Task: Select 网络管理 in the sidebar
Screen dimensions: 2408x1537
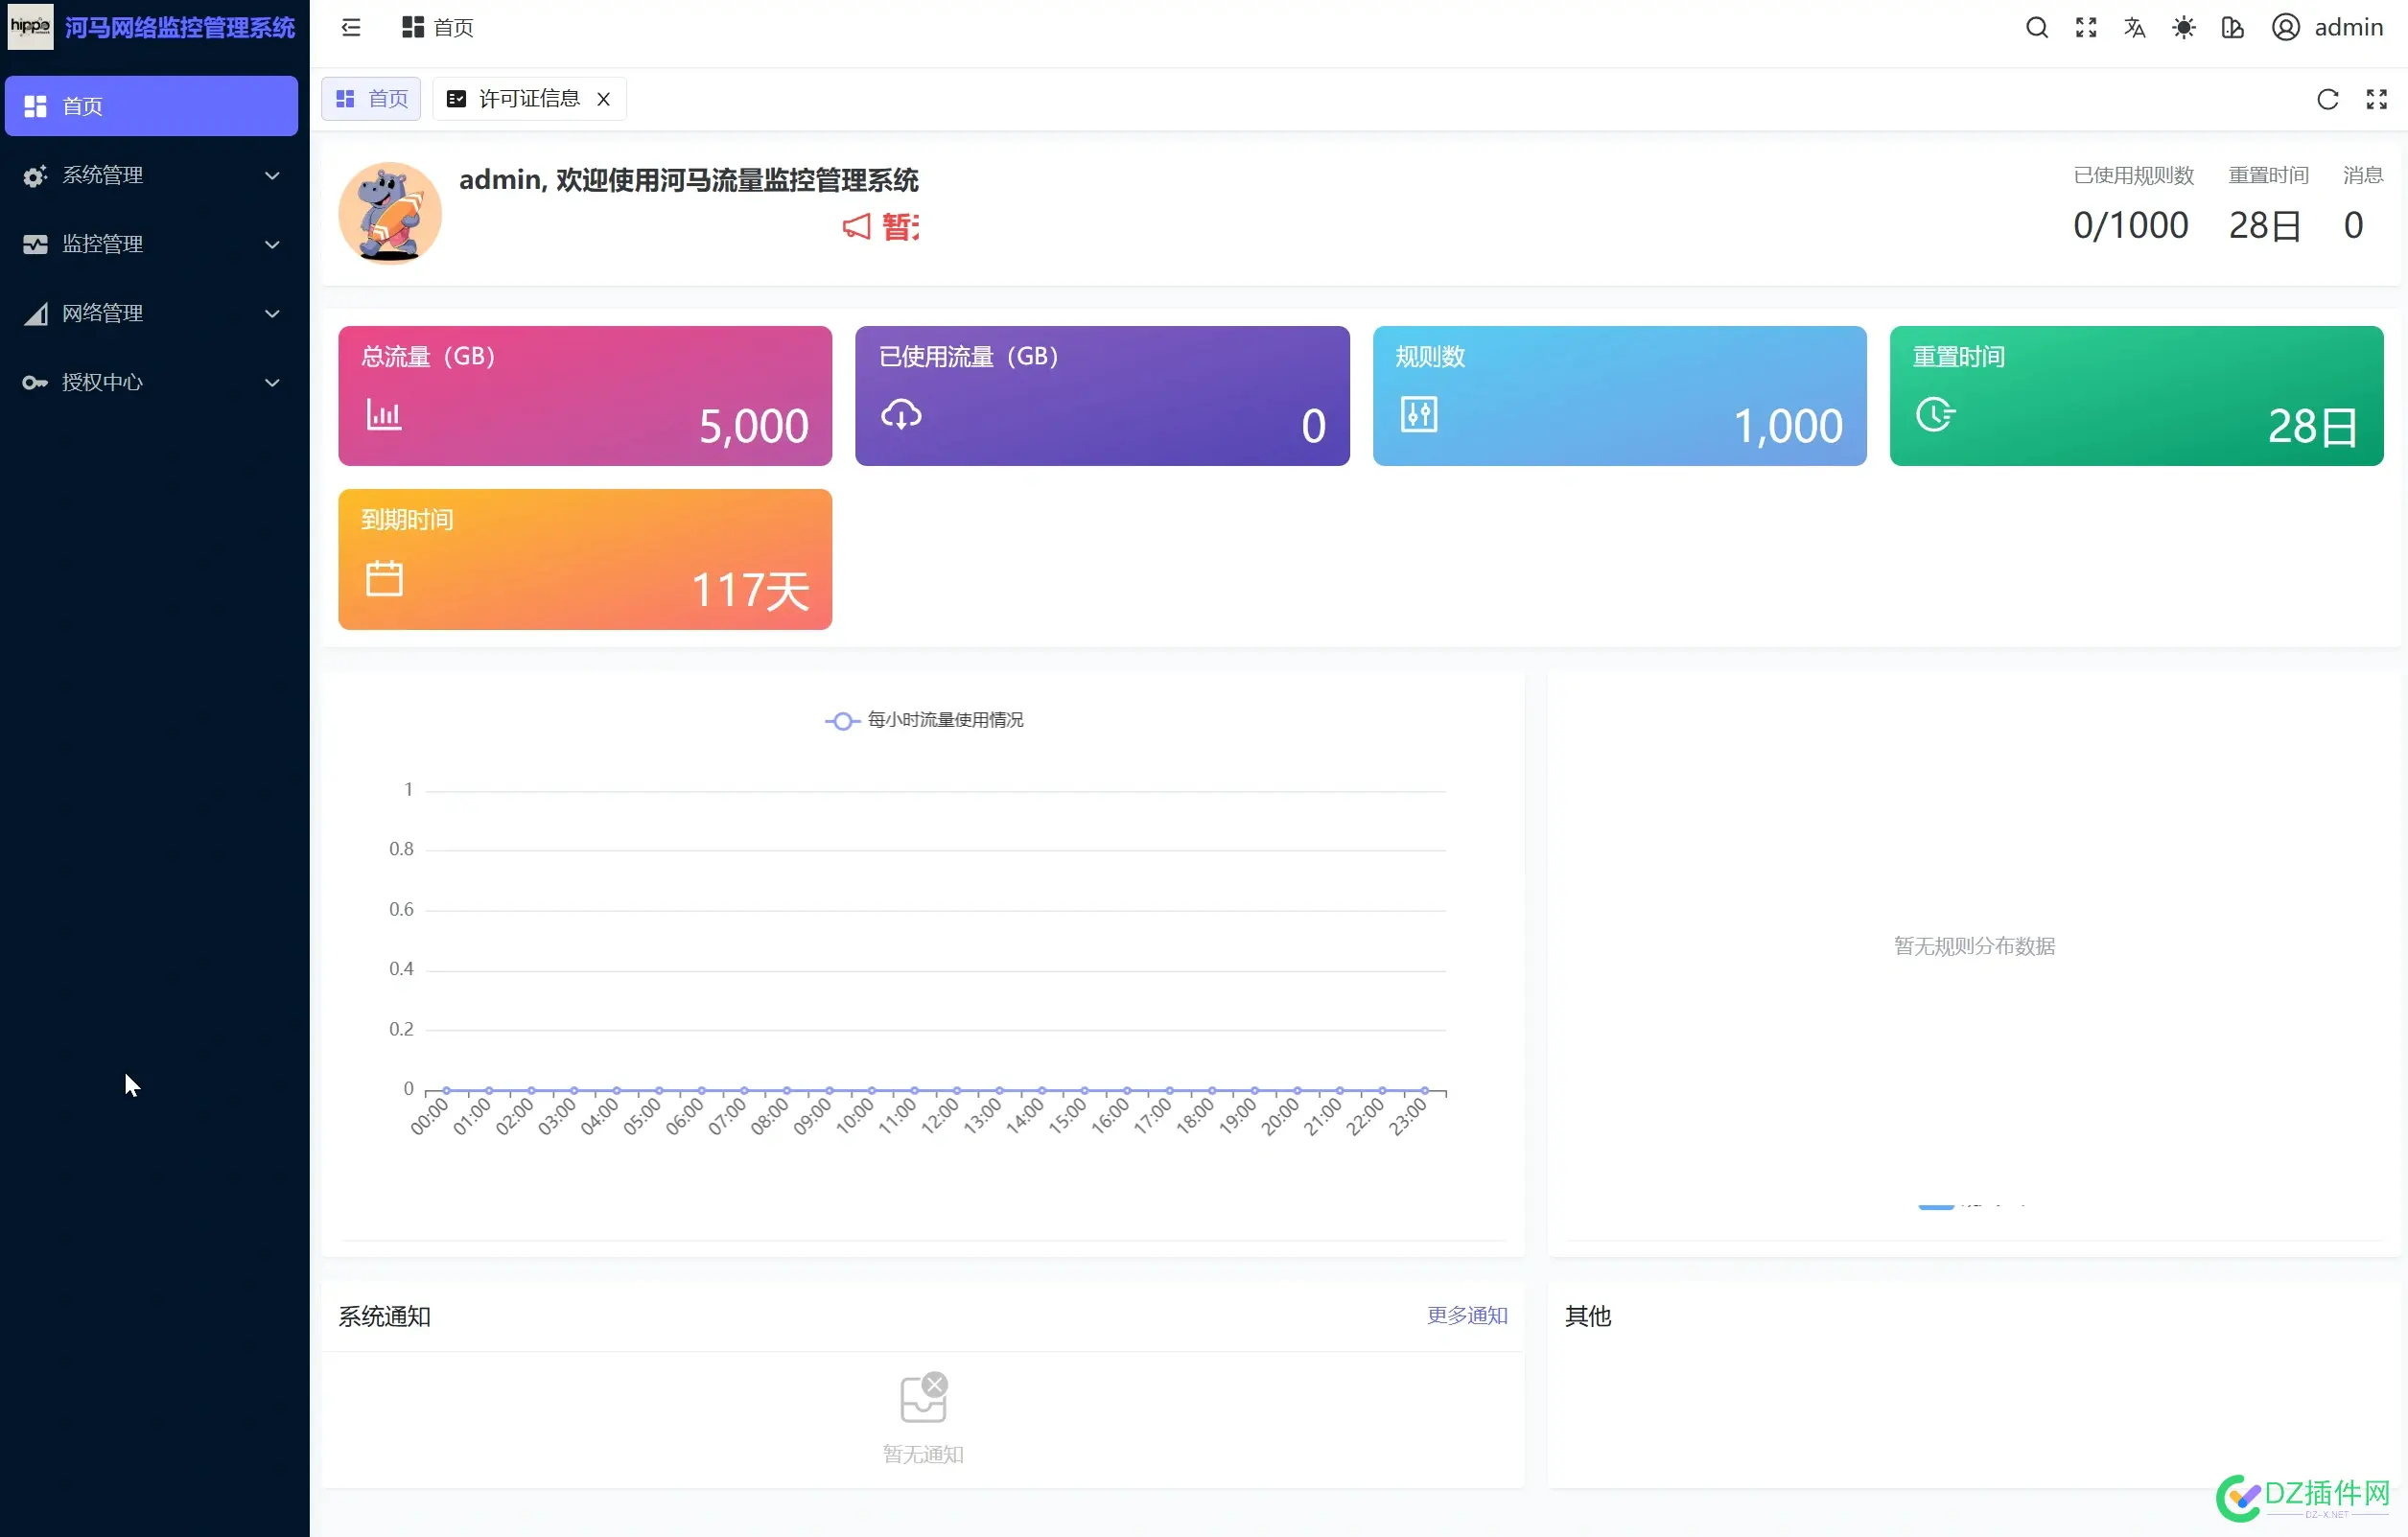Action: point(150,313)
